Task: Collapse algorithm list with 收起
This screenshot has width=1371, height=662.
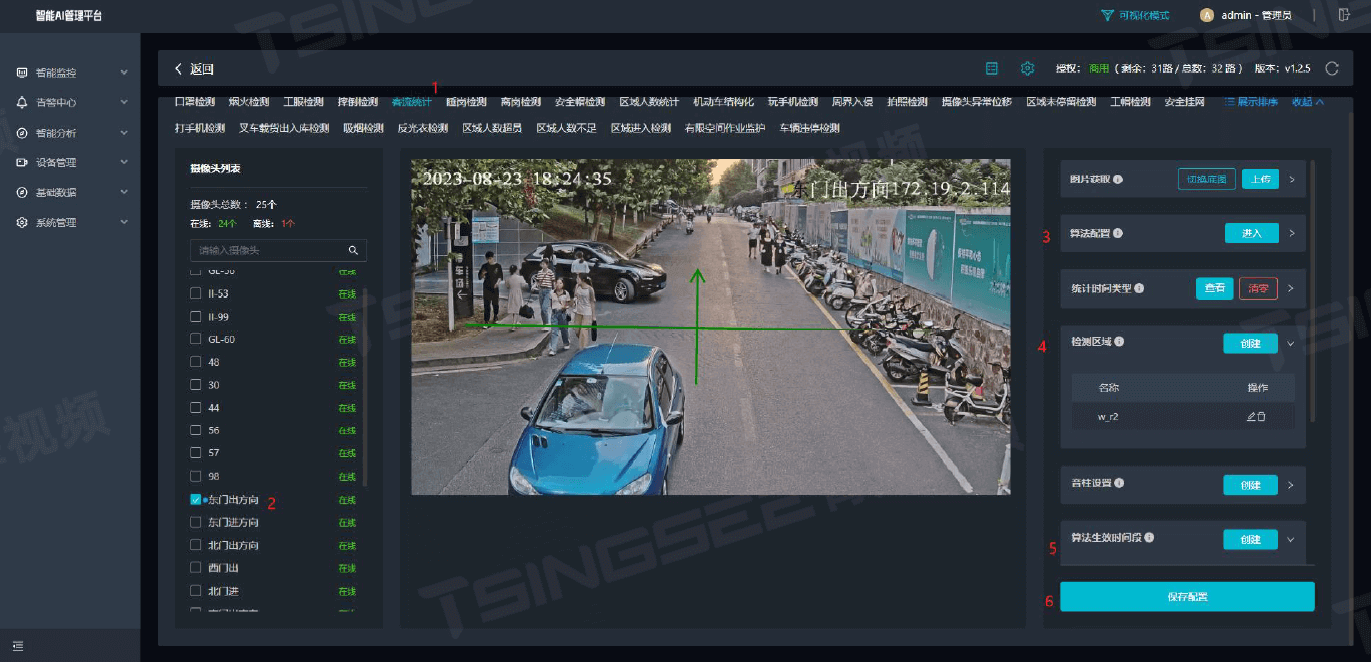Action: click(x=1308, y=102)
